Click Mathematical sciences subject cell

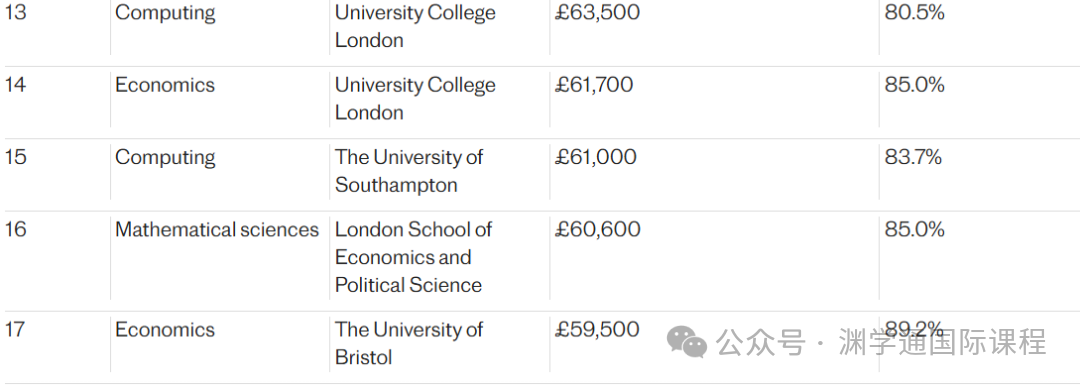point(217,229)
